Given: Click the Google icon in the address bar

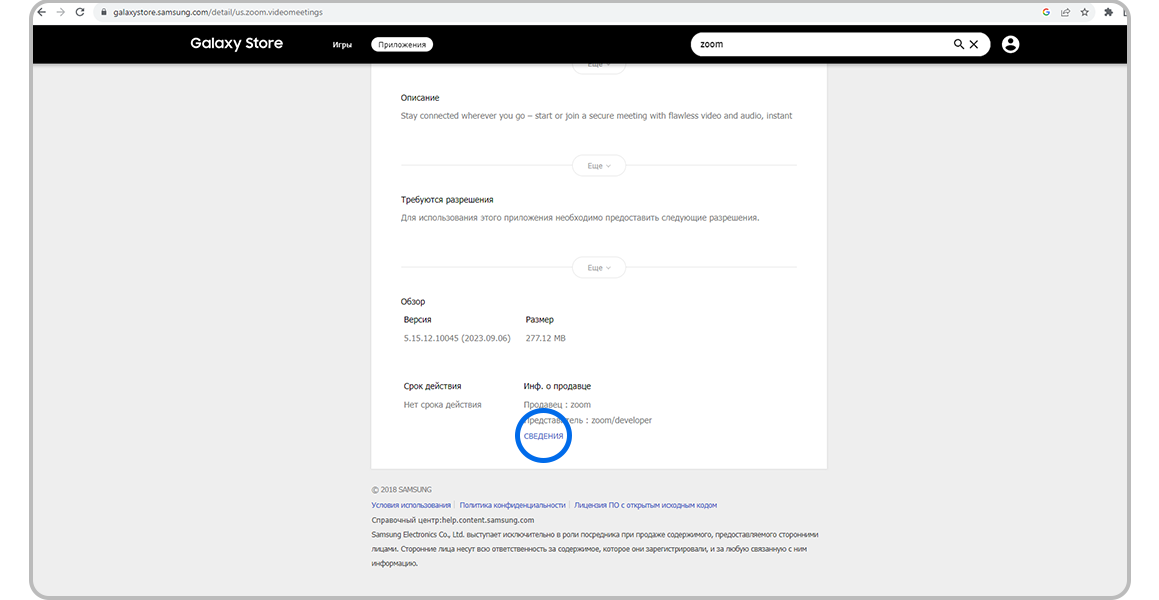Looking at the screenshot, I should pos(1046,13).
